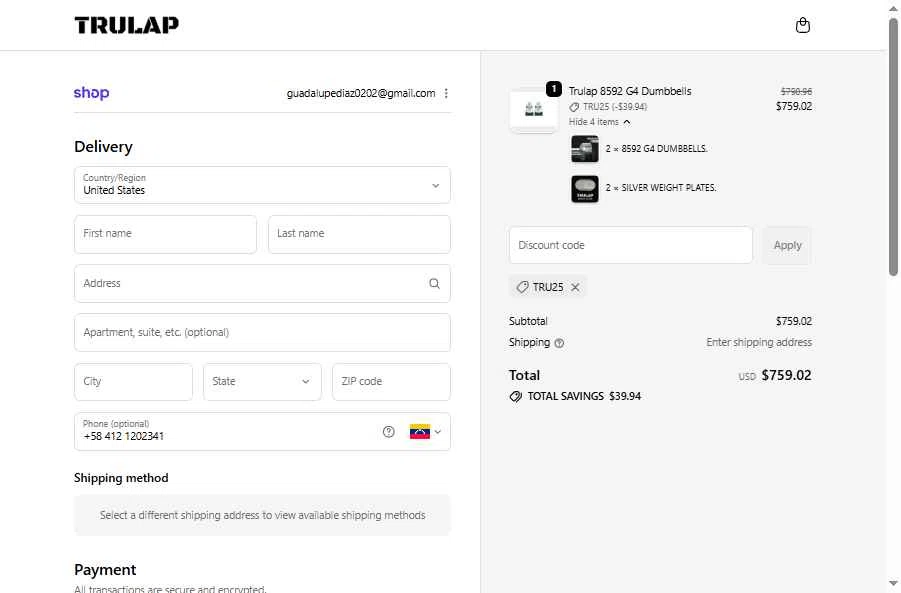Click the shipping methods notice box
Screen dimensions: 901x593
[x=262, y=515]
